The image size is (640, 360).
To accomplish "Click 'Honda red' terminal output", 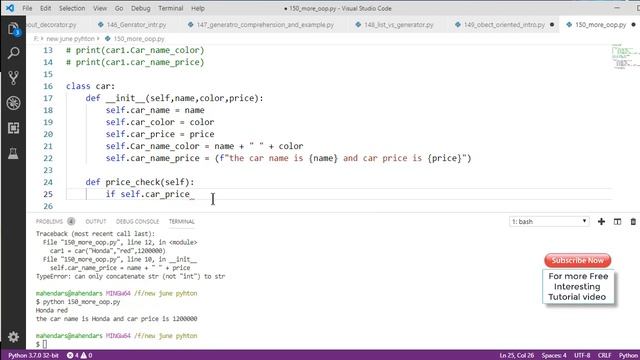I will pos(51,310).
